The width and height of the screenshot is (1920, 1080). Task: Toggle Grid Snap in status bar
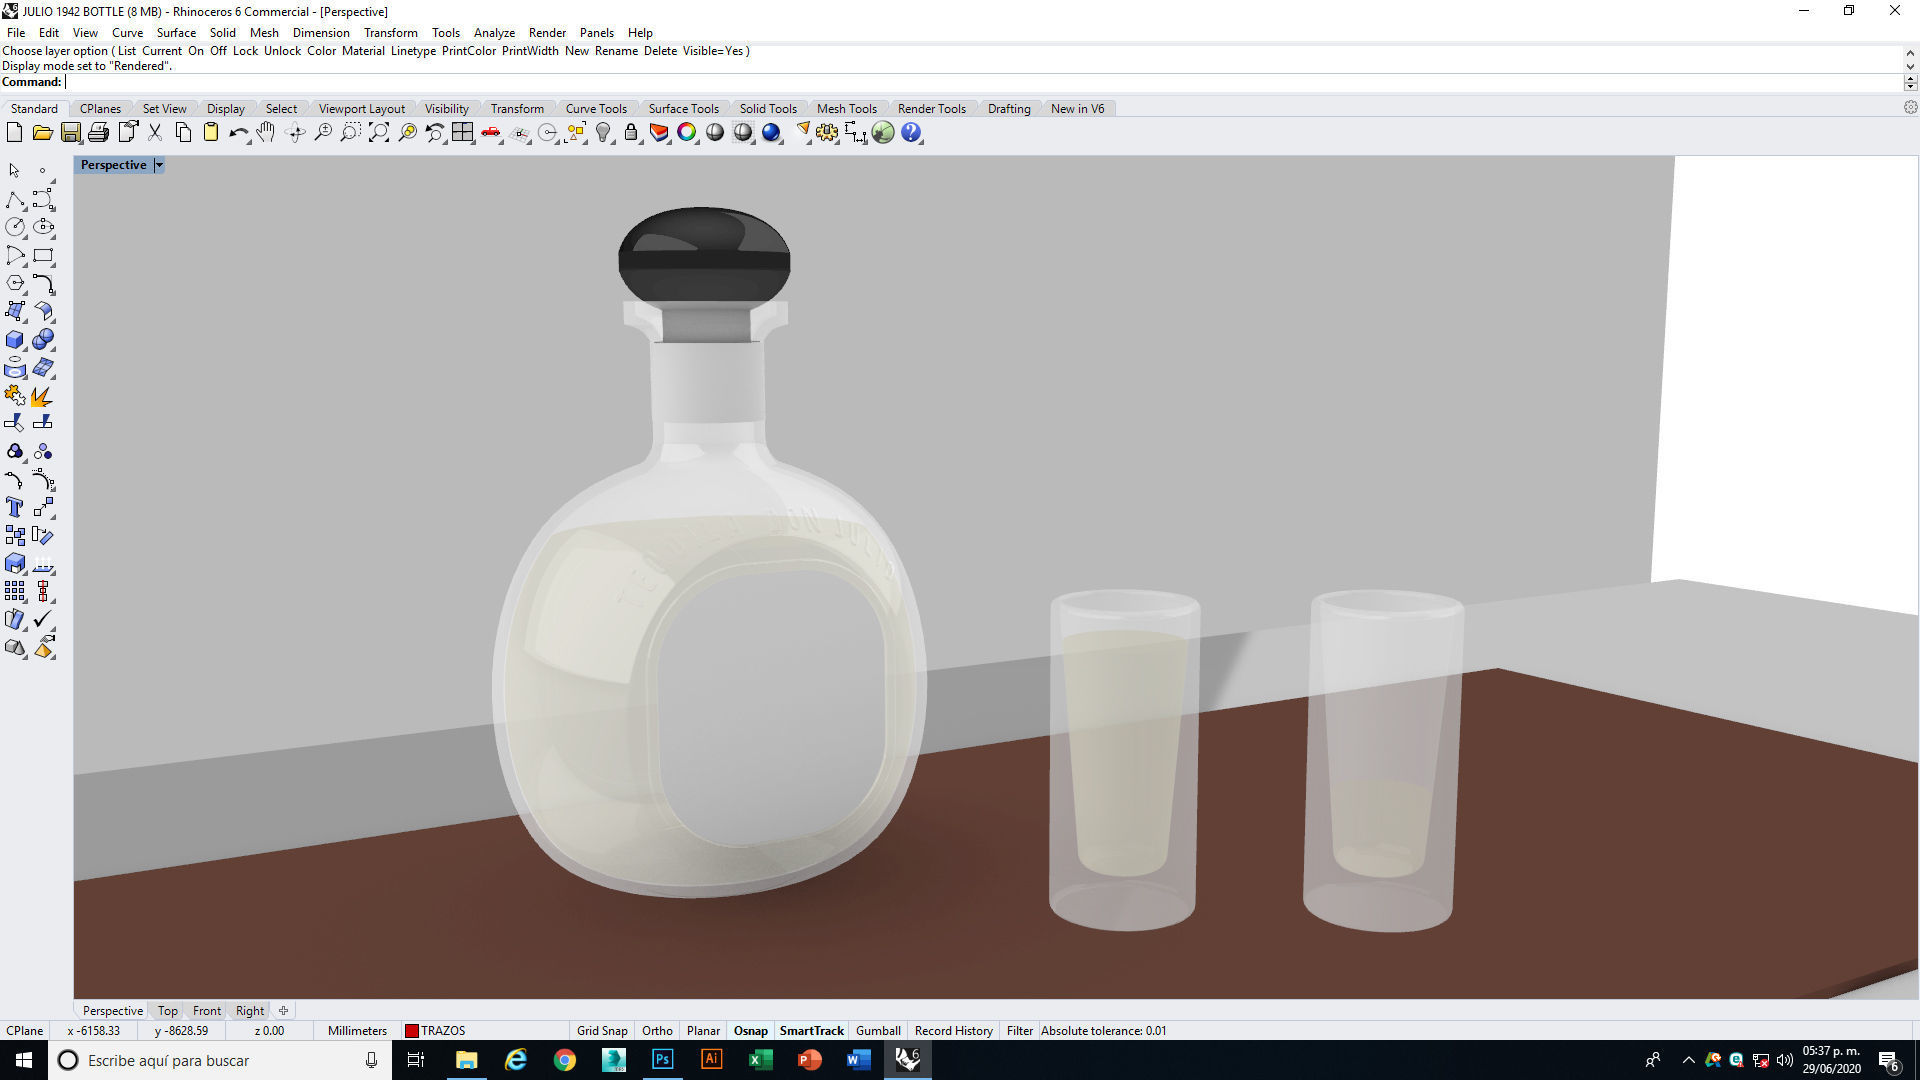click(602, 1030)
